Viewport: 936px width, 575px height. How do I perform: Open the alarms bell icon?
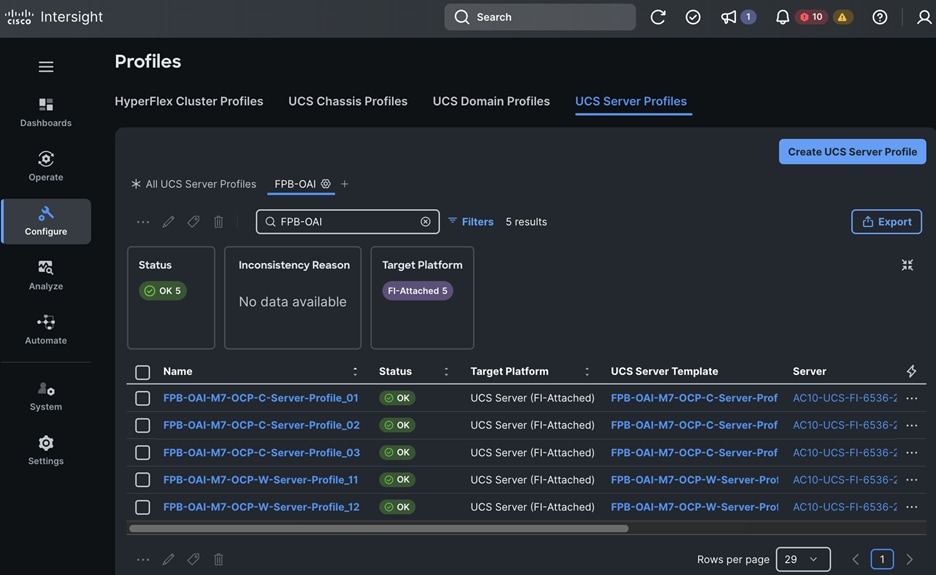click(x=782, y=17)
